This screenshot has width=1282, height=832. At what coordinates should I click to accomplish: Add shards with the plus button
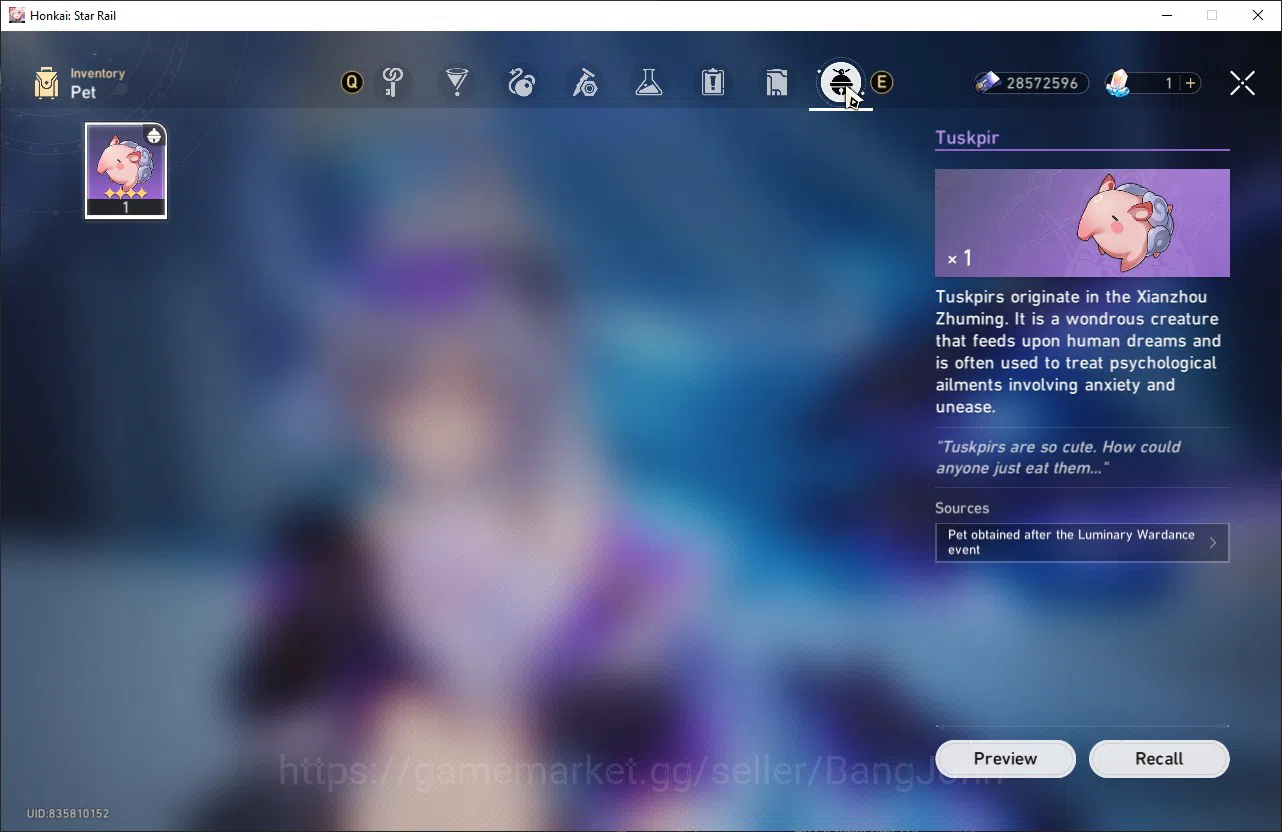coord(1190,83)
